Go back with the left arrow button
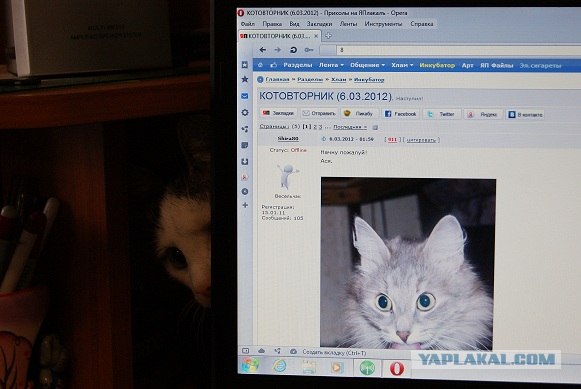The width and height of the screenshot is (581, 389). click(x=263, y=50)
